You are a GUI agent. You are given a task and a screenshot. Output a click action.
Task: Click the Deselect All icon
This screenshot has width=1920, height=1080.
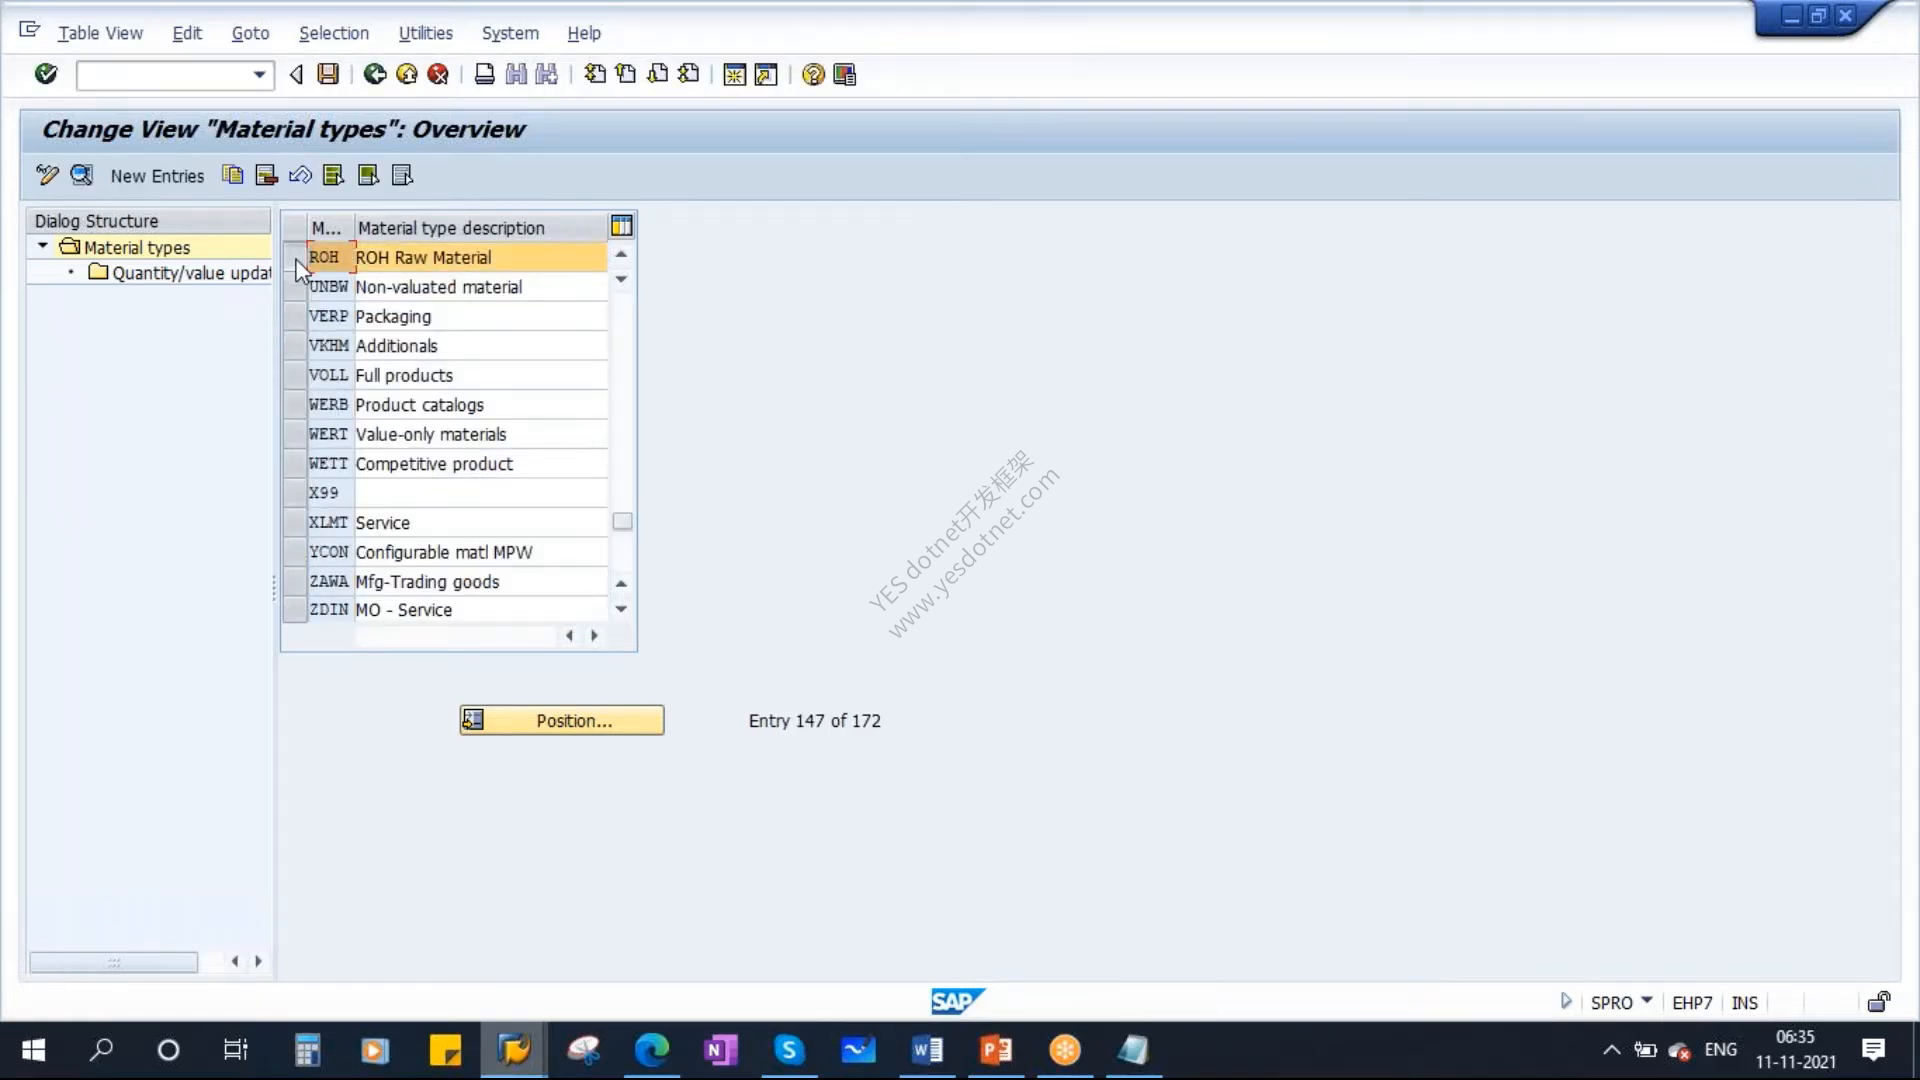402,175
